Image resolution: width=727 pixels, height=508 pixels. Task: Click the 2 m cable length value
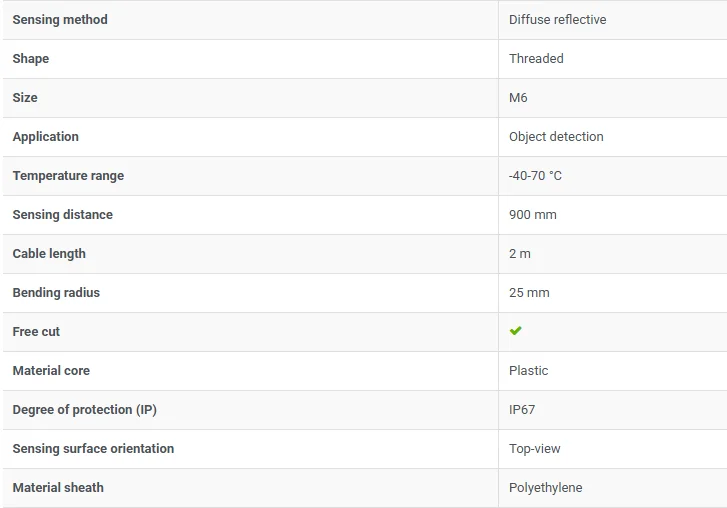point(519,254)
